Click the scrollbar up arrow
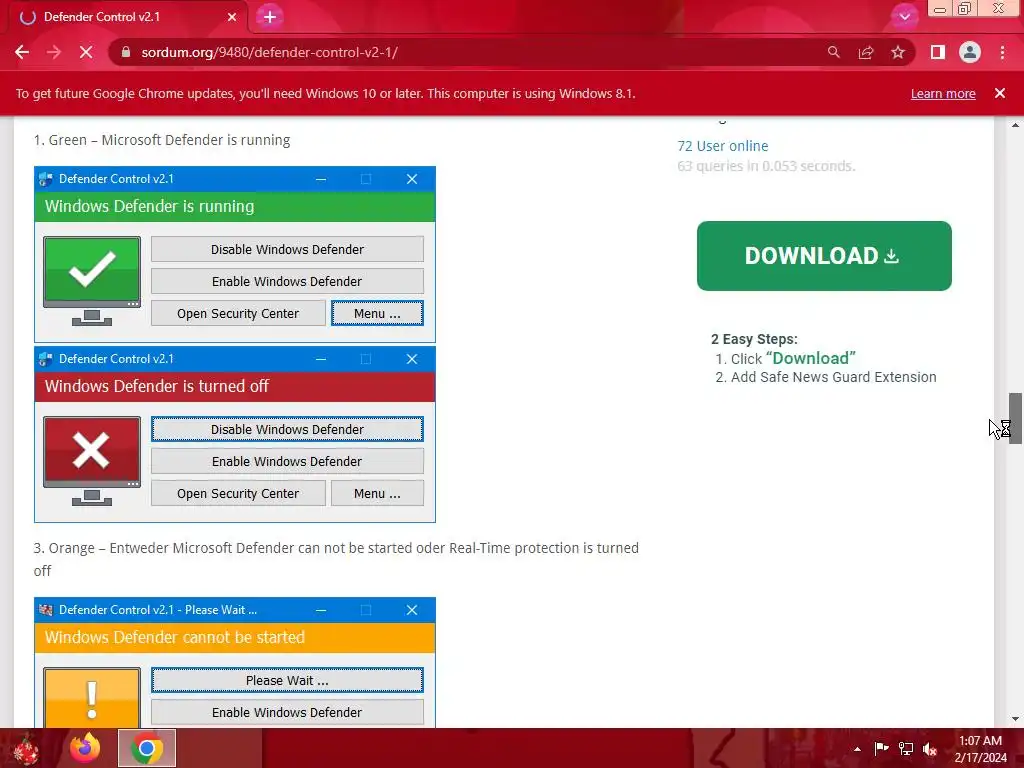 click(x=1016, y=125)
